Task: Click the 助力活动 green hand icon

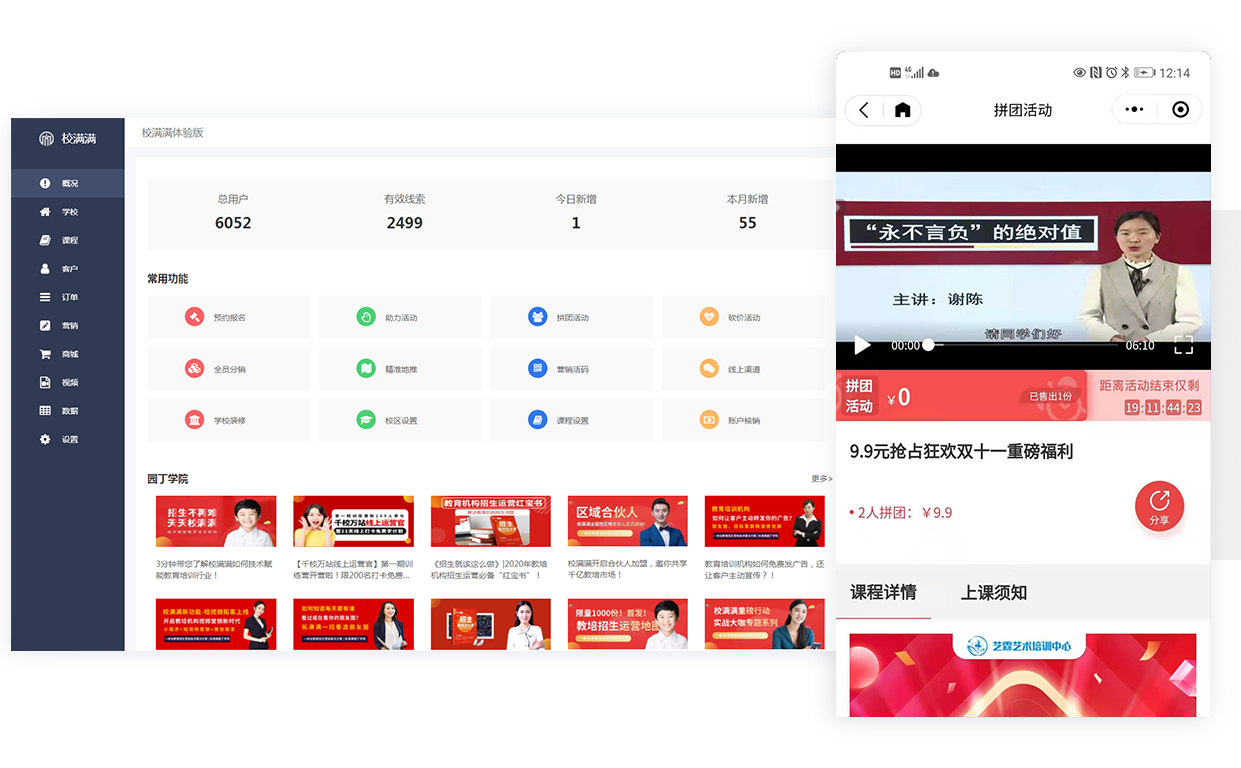Action: pyautogui.click(x=366, y=317)
